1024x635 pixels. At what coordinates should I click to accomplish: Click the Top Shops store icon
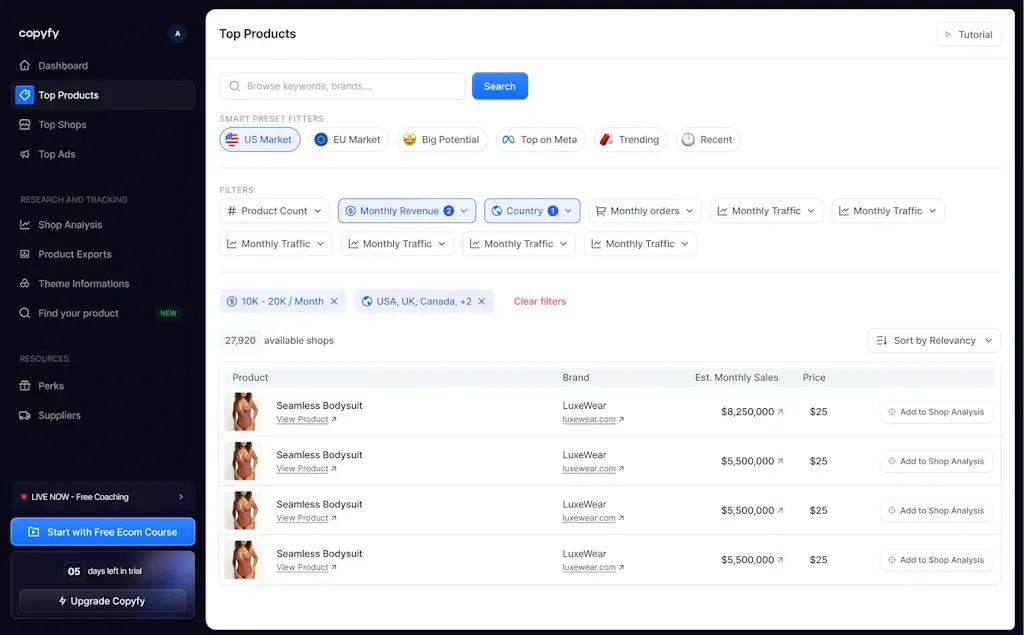tap(25, 125)
